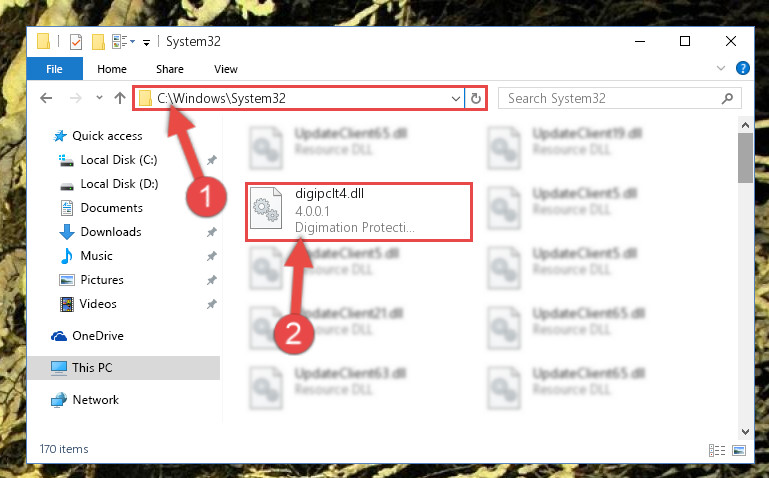Unpin Local Disk (C:) pin icon
Viewport: 769px width, 478px height.
(x=211, y=160)
